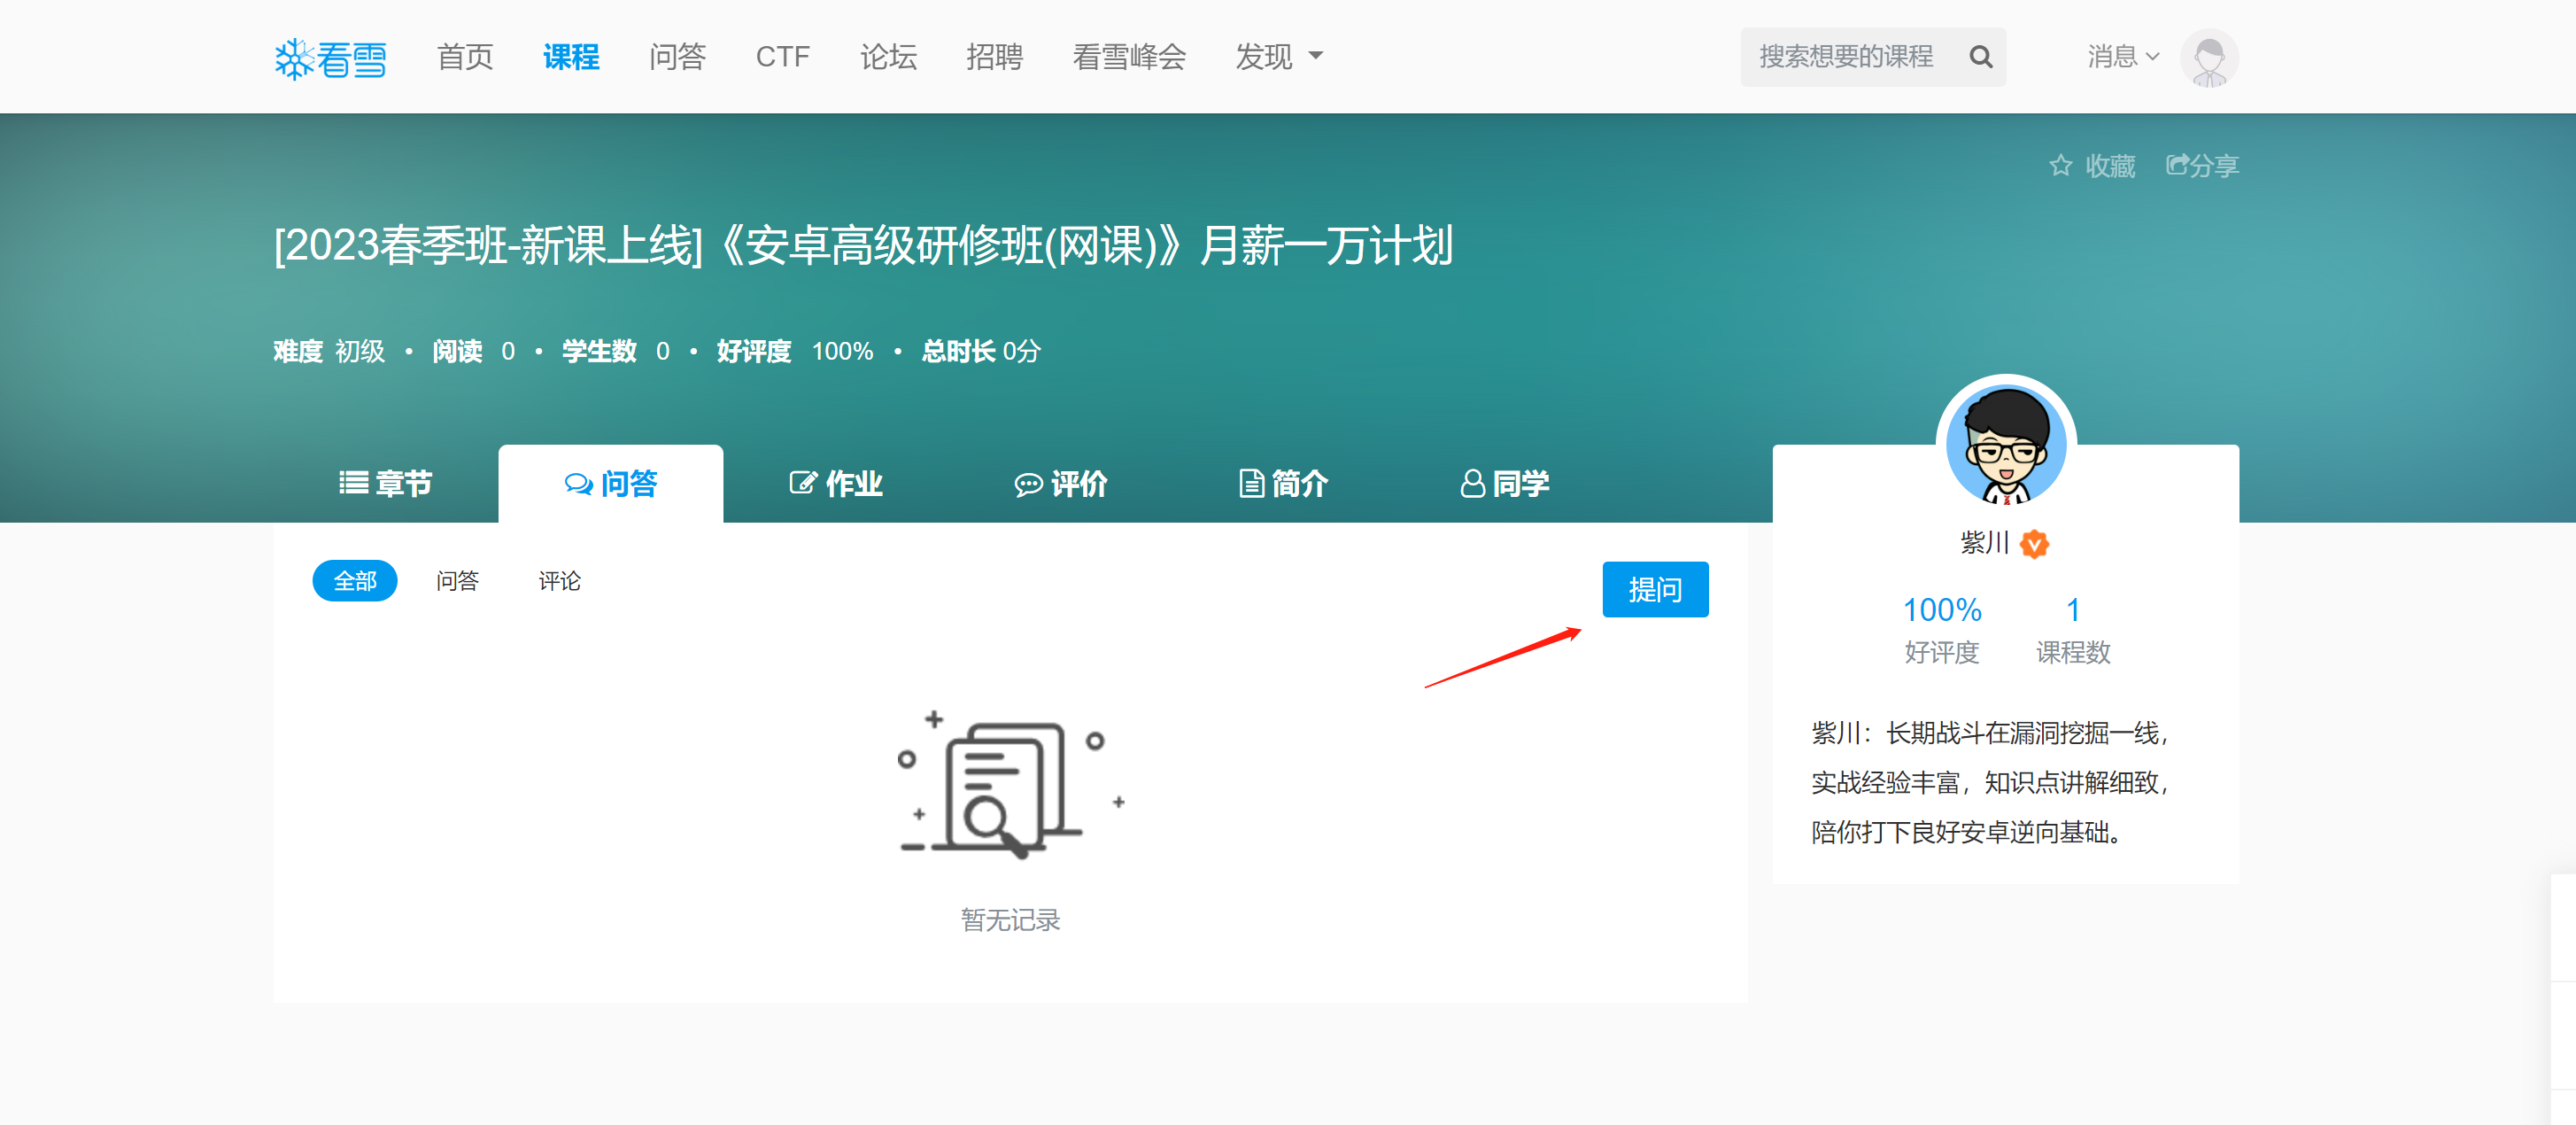The image size is (2576, 1125).
Task: Go to 论坛 in the navigation bar
Action: coord(888,57)
